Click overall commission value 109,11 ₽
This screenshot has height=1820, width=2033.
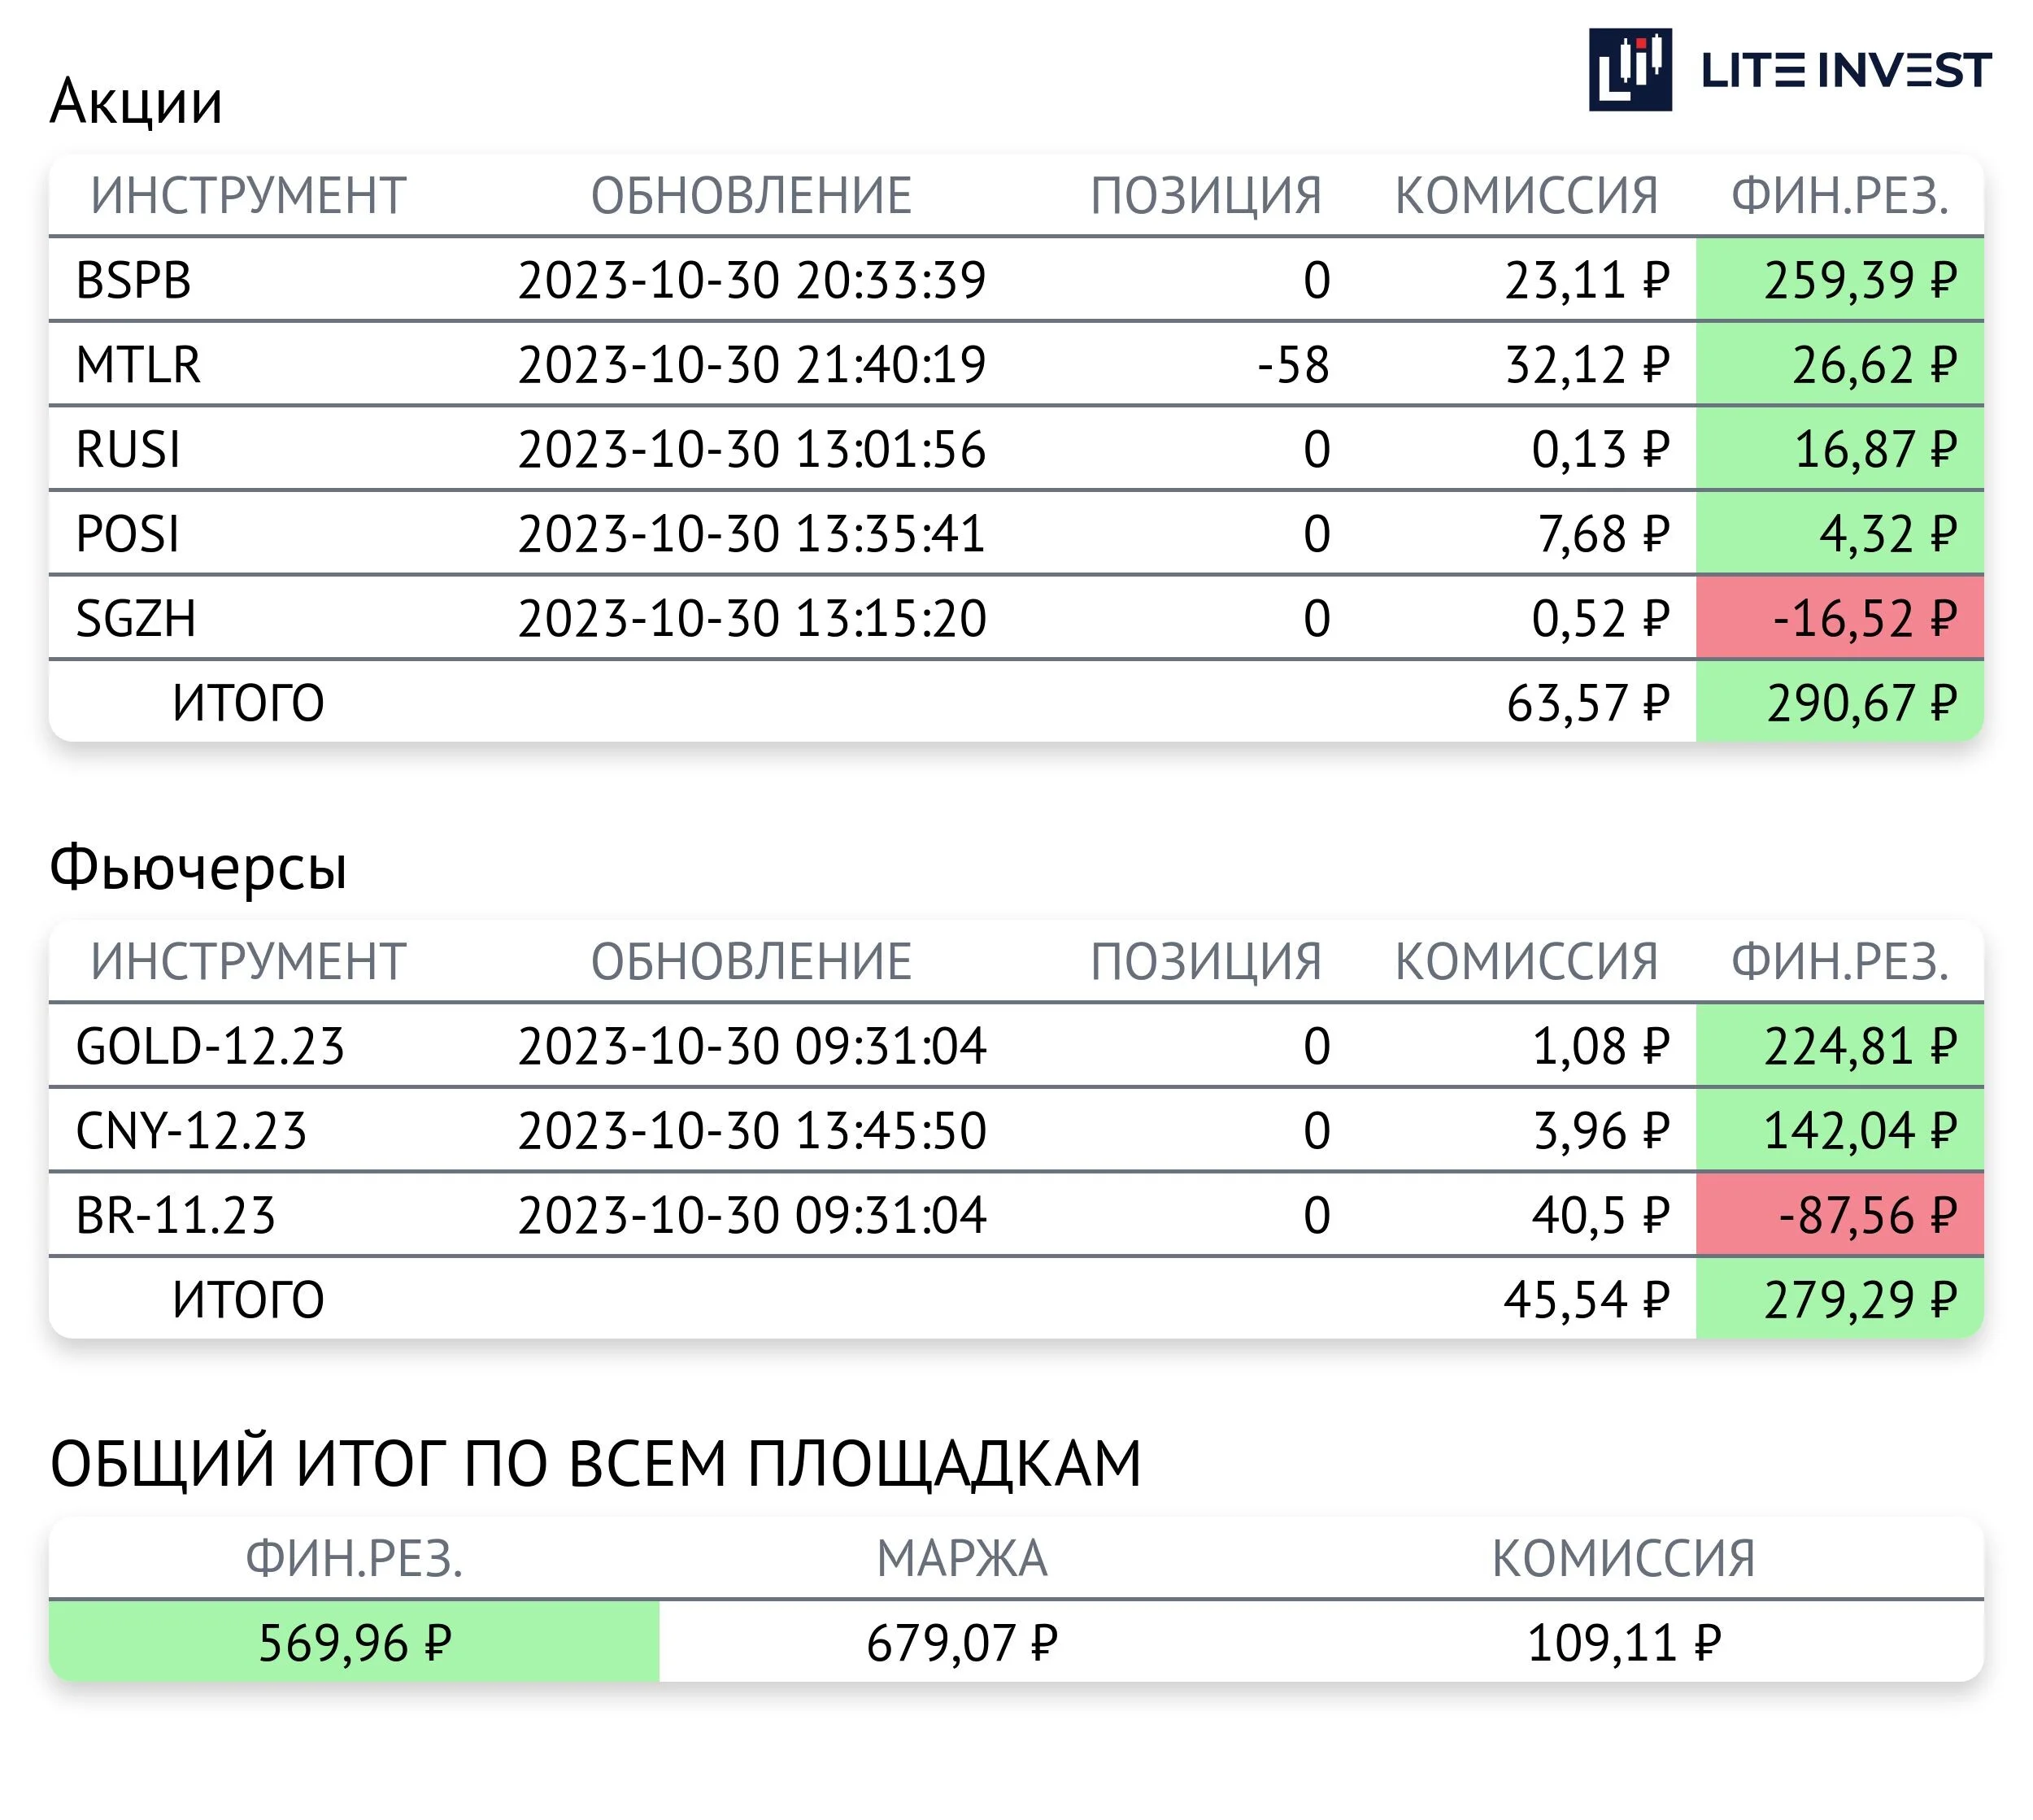pyautogui.click(x=1623, y=1643)
